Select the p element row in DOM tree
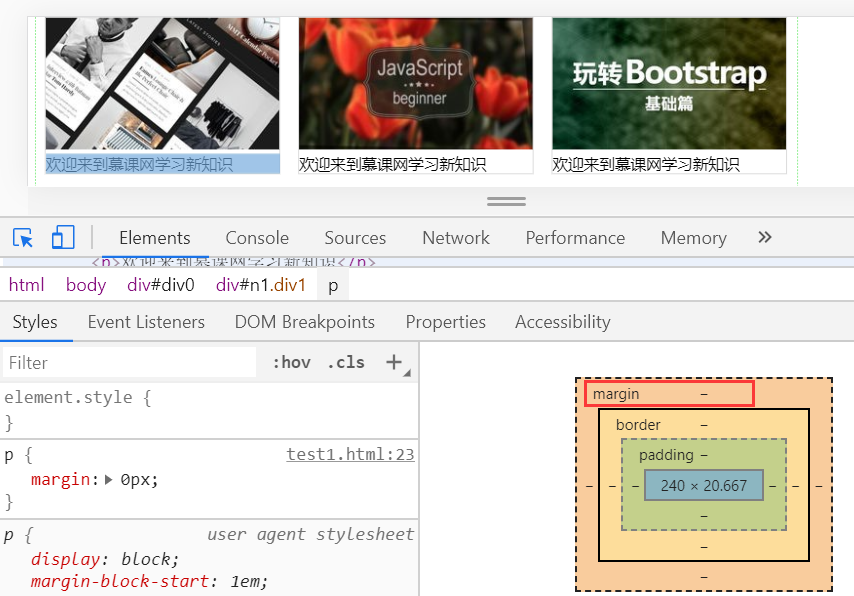Screen dimensions: 854x596 tap(427, 262)
